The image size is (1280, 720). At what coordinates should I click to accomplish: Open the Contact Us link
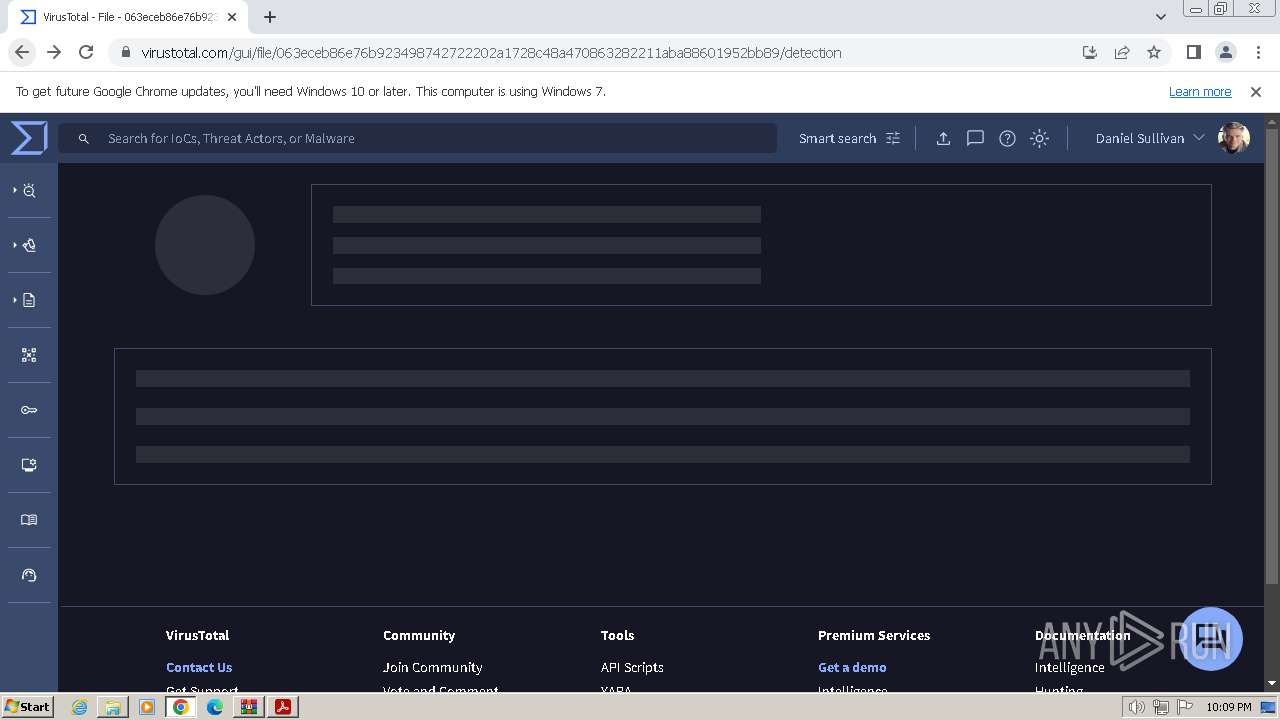(x=199, y=667)
